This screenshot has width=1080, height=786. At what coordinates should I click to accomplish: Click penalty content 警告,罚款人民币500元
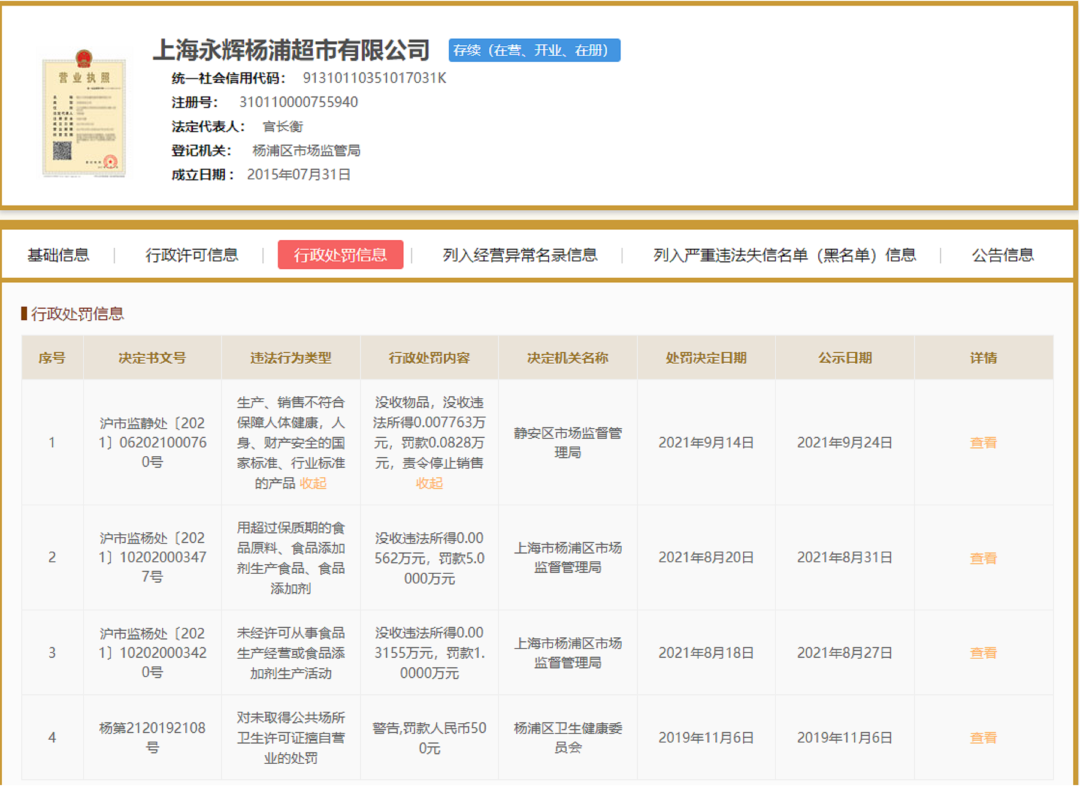pos(429,738)
